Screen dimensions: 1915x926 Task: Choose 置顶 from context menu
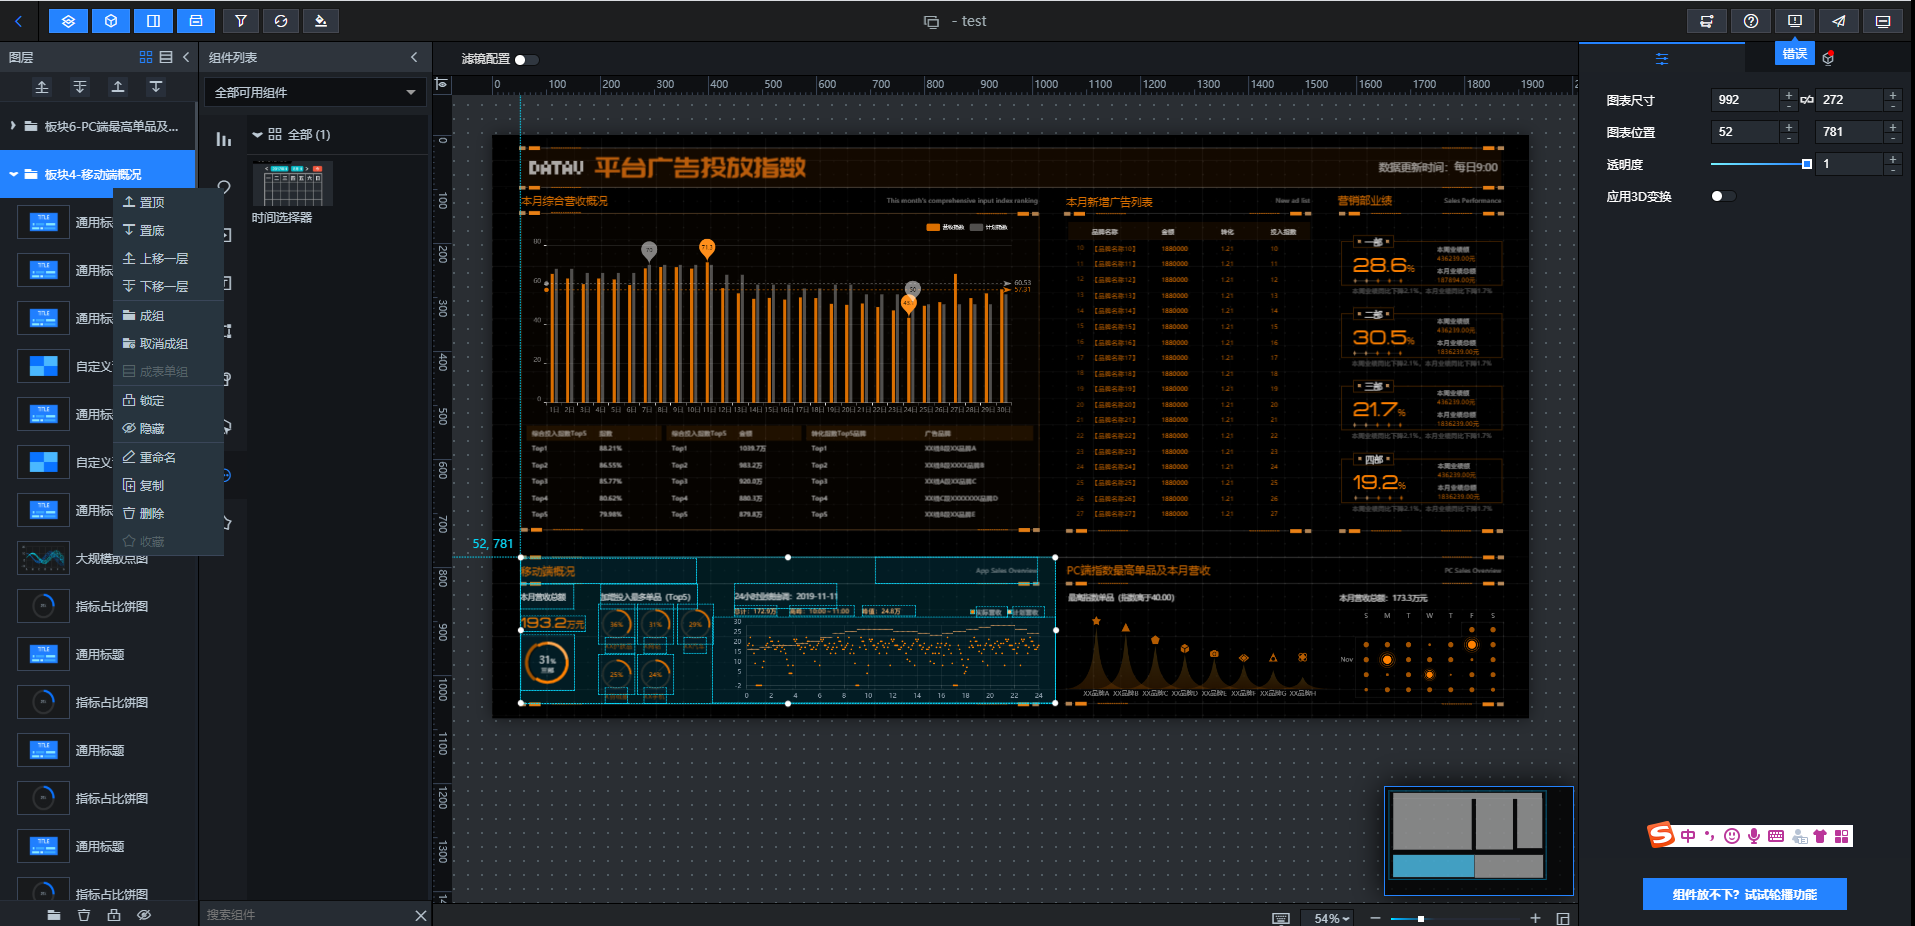(168, 202)
